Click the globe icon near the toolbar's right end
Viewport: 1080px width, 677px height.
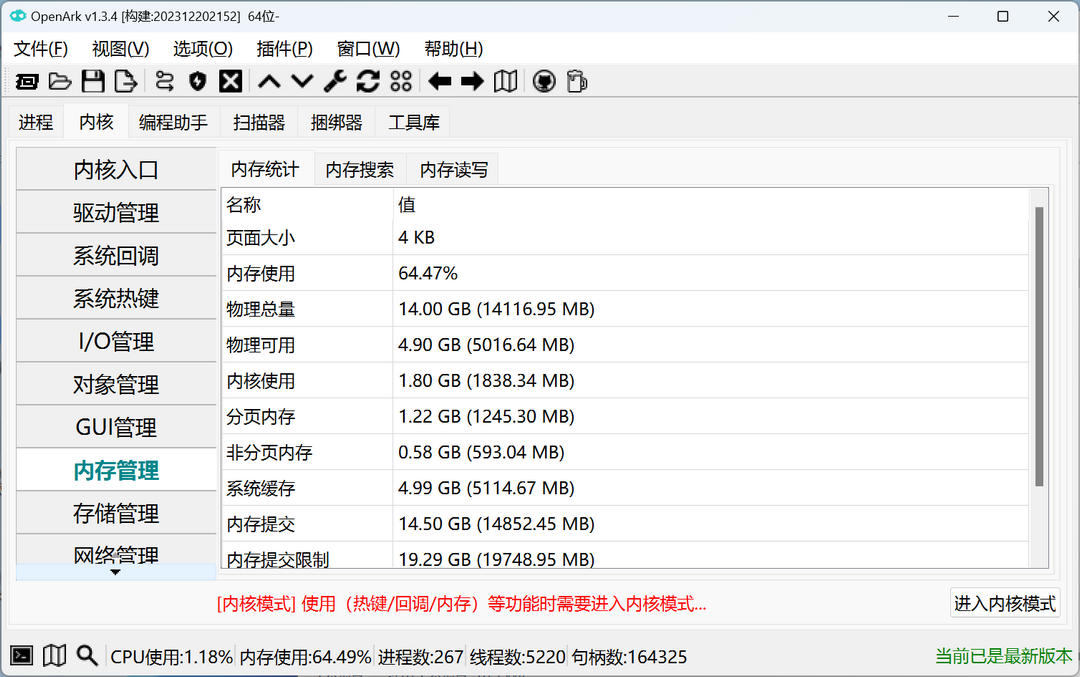point(543,81)
